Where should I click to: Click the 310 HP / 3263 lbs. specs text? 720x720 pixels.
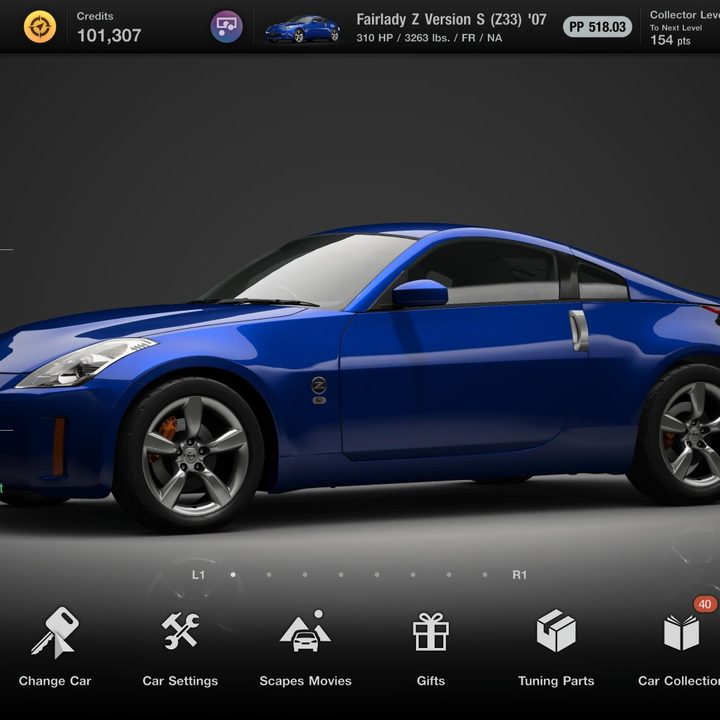[429, 38]
